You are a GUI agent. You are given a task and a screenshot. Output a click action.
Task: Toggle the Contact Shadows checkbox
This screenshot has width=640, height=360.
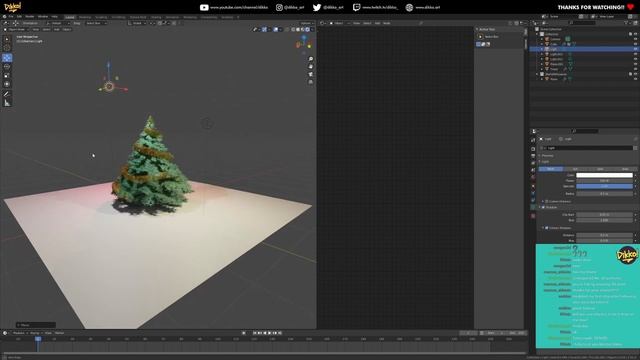[x=547, y=228]
